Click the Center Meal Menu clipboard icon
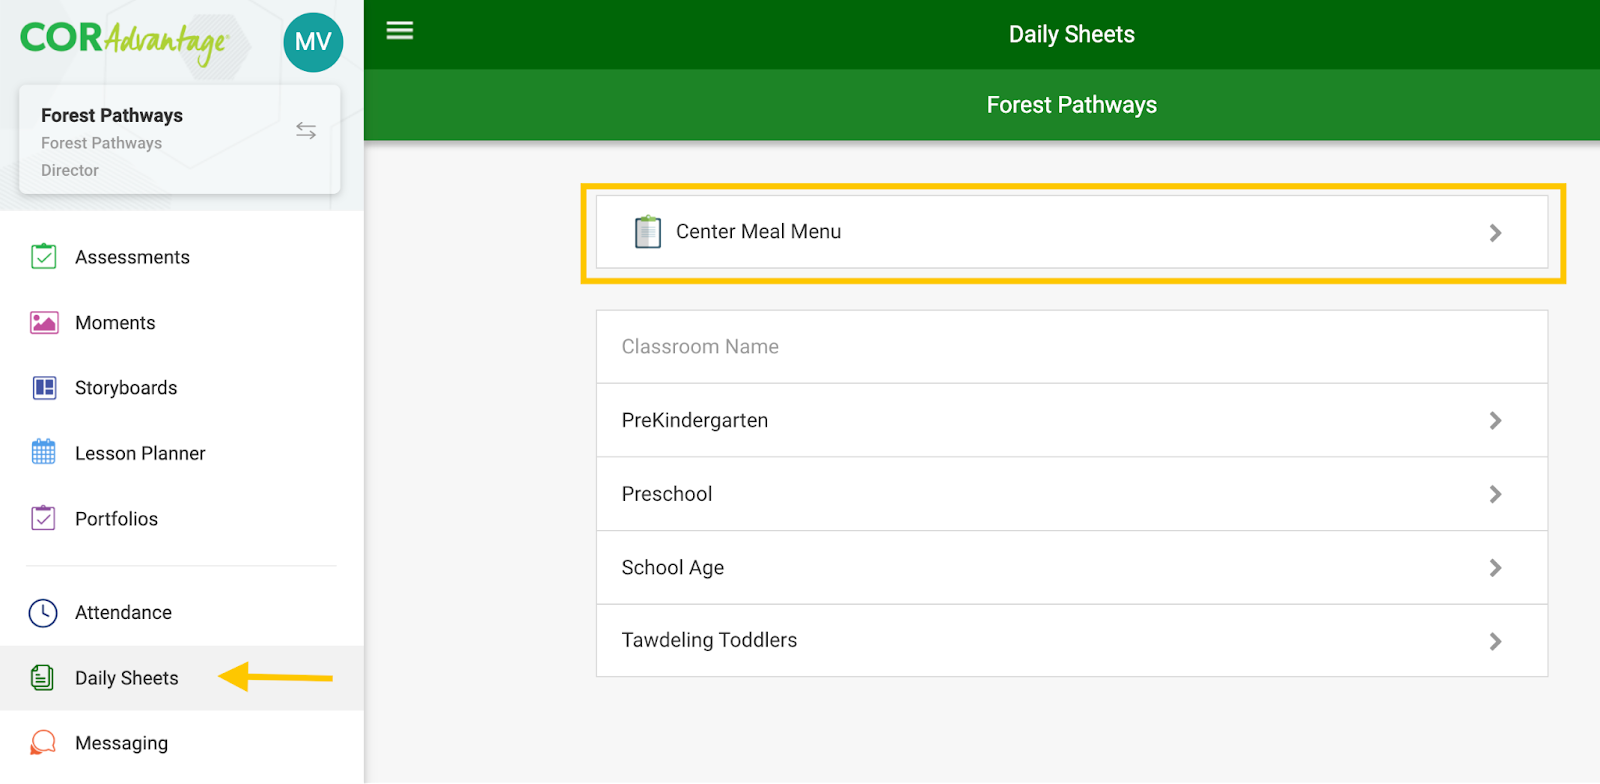Viewport: 1600px width, 784px height. click(648, 232)
